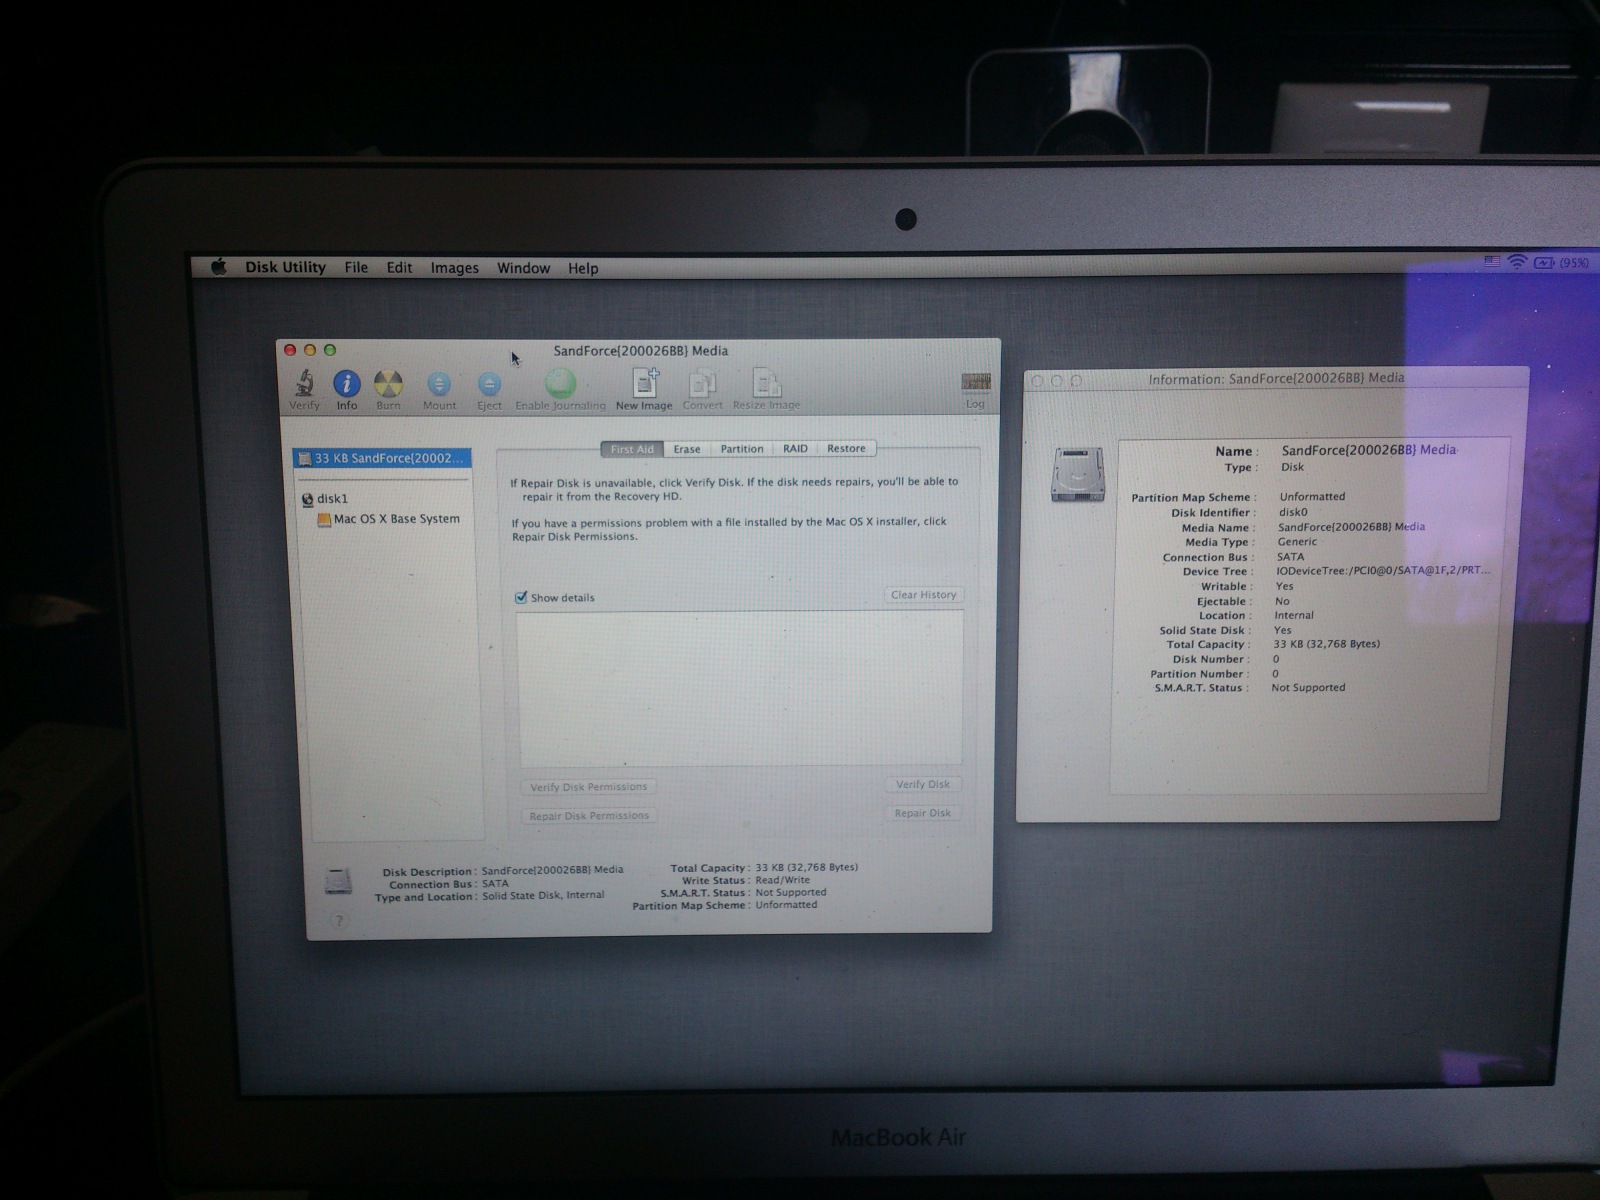Open the Window menu
This screenshot has height=1200, width=1600.
[523, 268]
